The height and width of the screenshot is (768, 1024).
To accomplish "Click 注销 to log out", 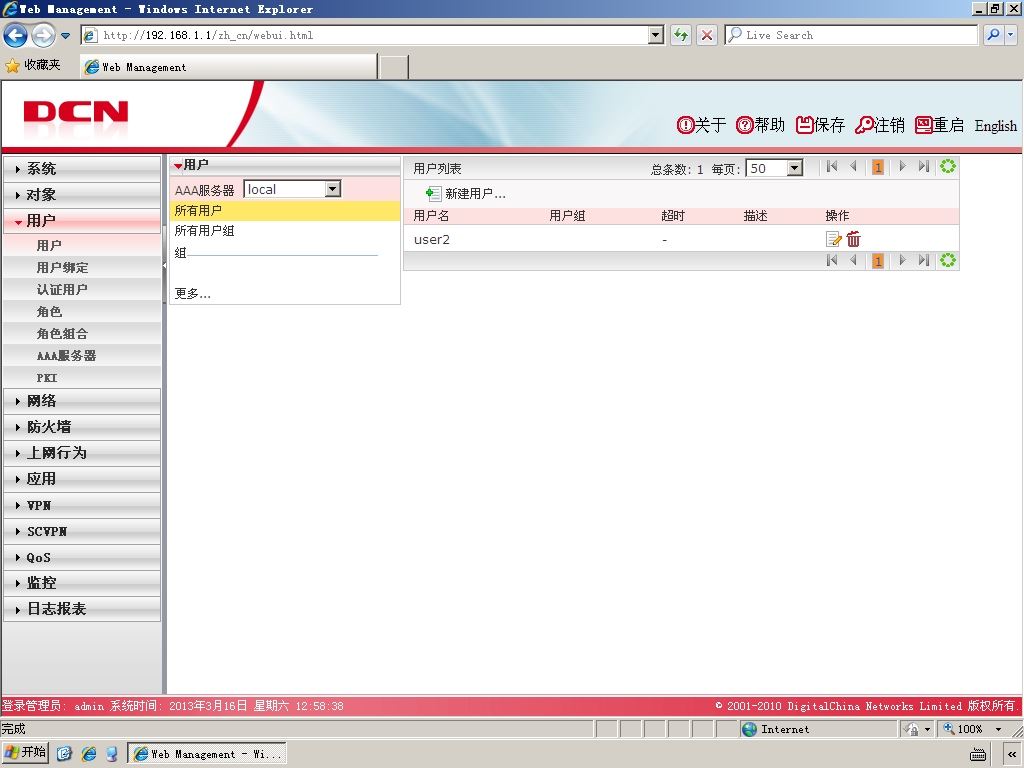I will (x=880, y=125).
